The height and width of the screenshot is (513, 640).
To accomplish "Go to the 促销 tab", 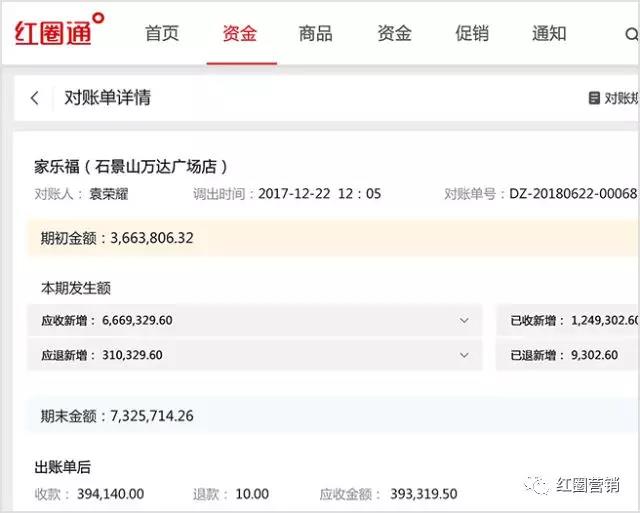I will tap(472, 33).
